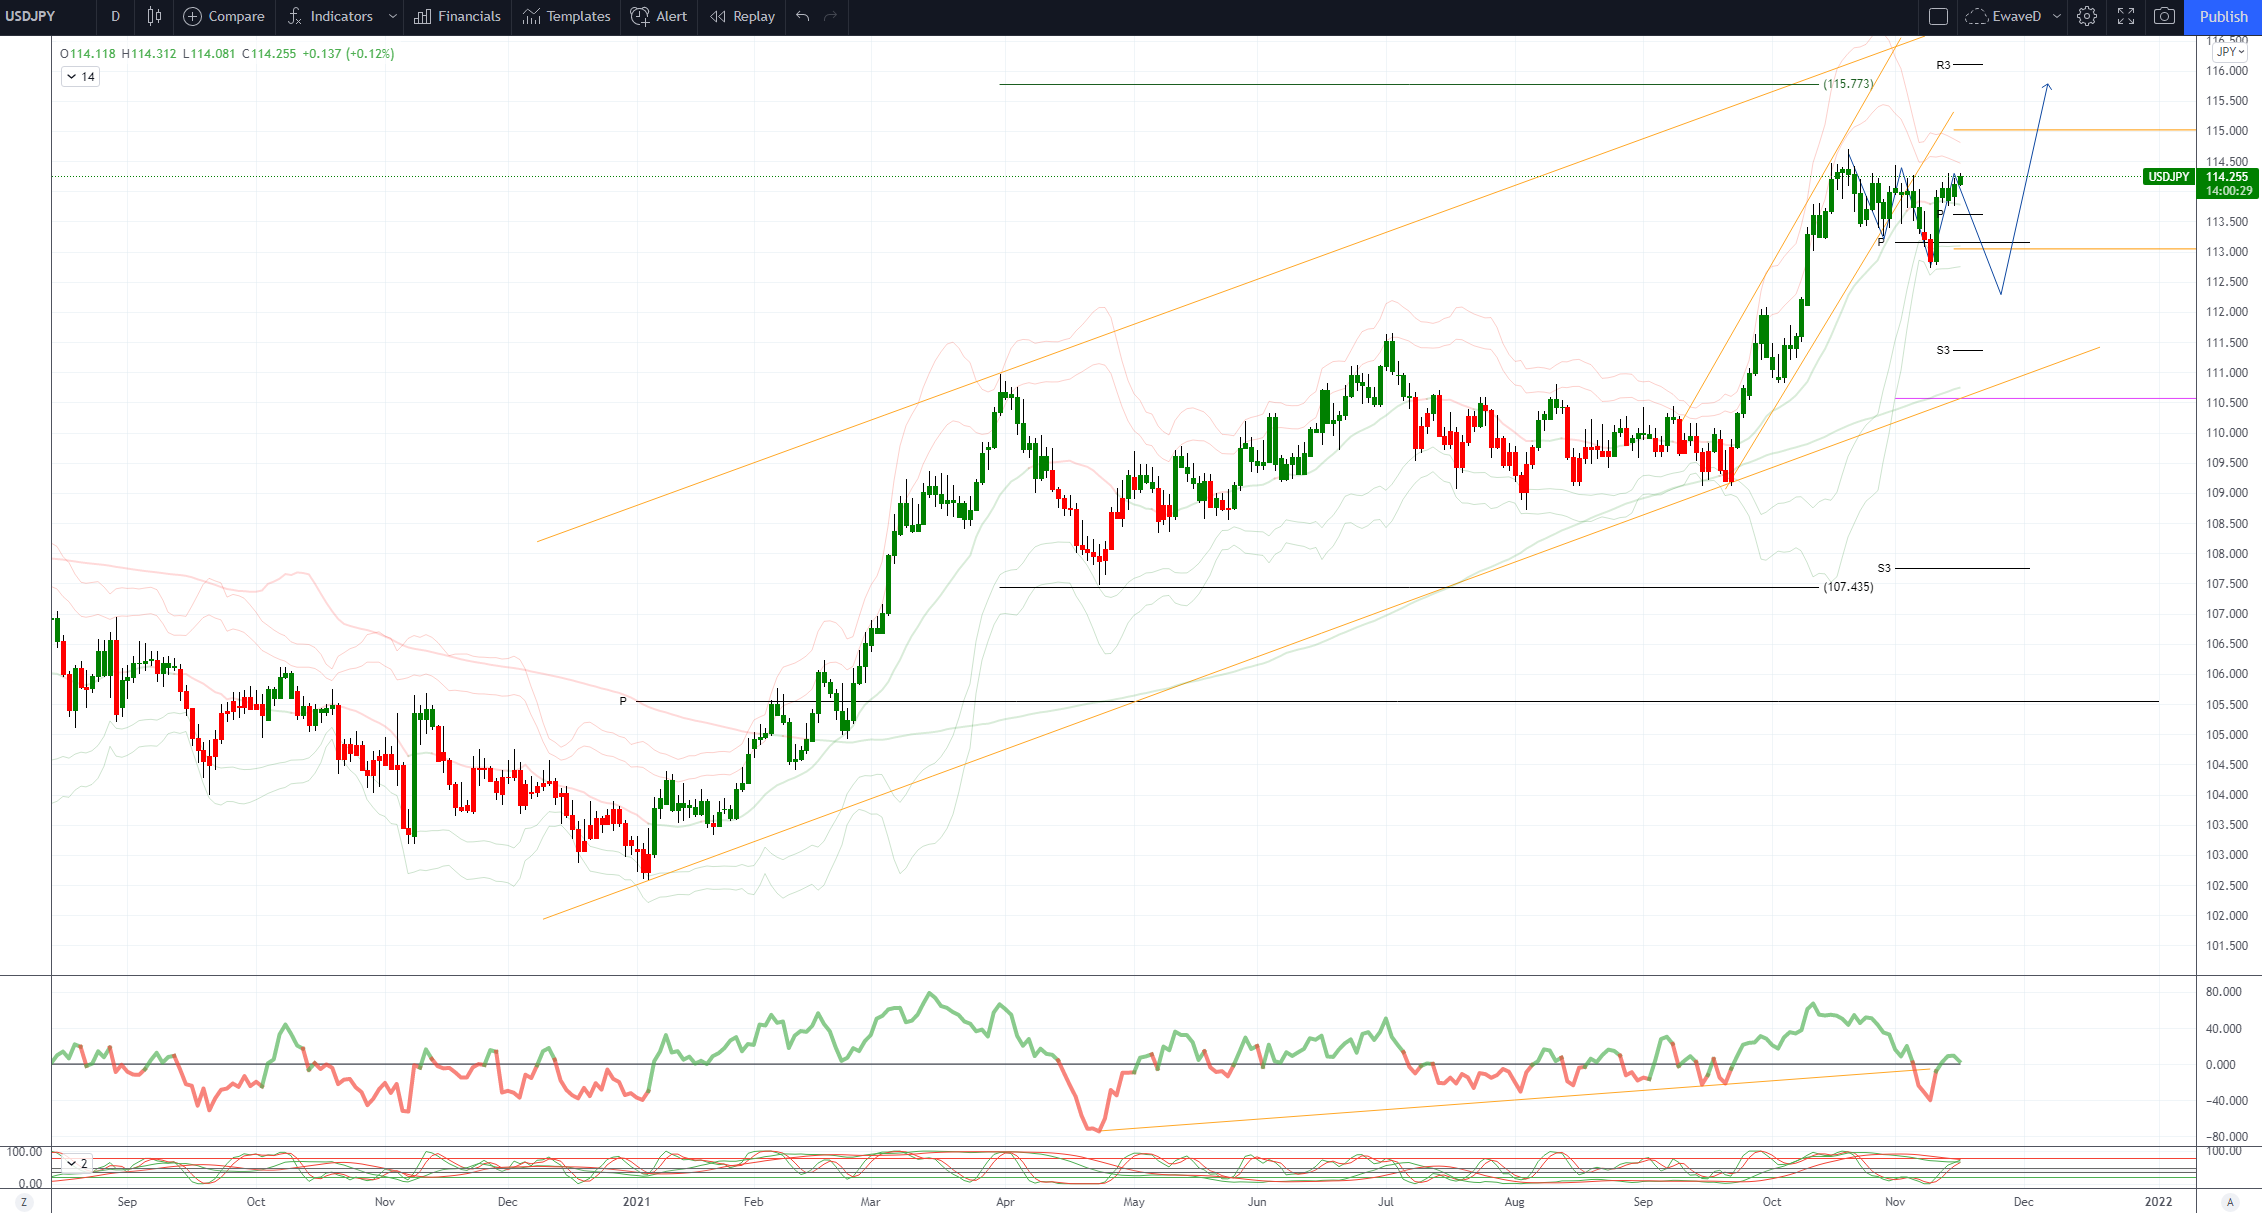Take a snapshot with camera icon

click(x=2164, y=16)
